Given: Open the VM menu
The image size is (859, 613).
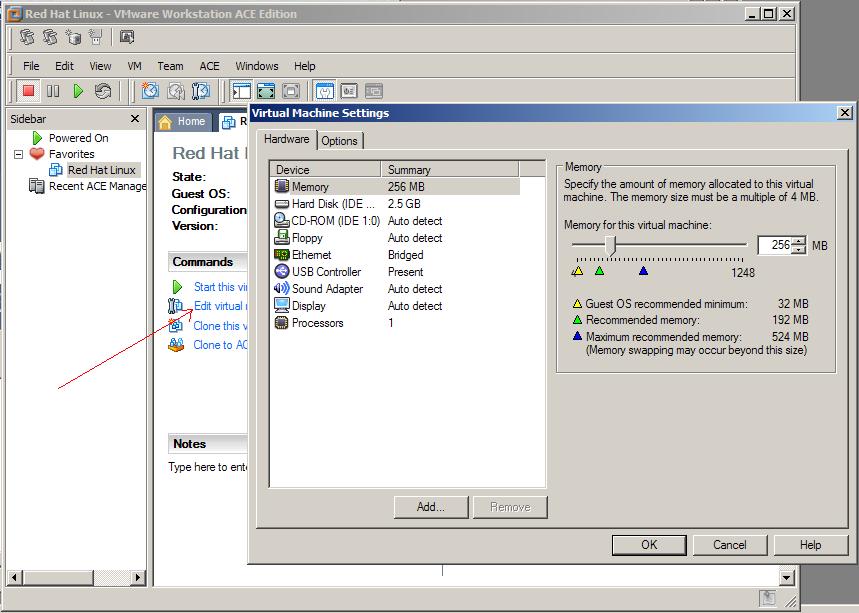Looking at the screenshot, I should [134, 66].
